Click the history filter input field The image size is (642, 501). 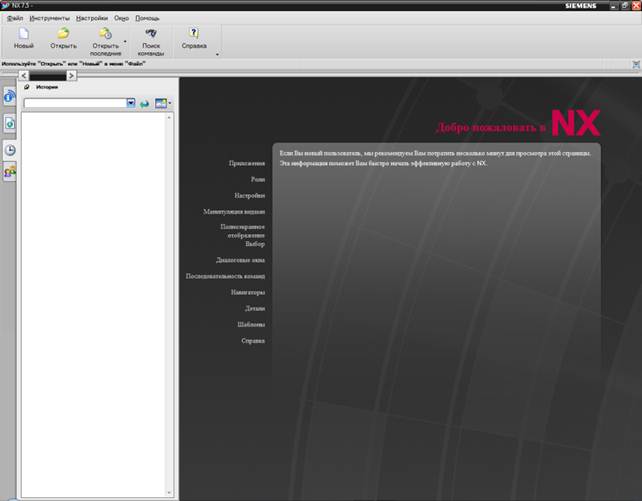pos(75,103)
